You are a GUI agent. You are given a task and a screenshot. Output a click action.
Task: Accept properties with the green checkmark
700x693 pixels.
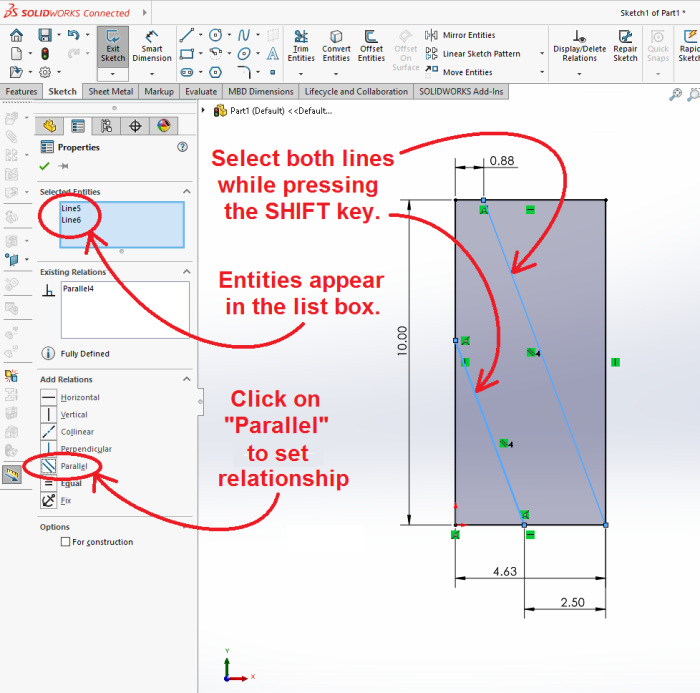(x=44, y=166)
